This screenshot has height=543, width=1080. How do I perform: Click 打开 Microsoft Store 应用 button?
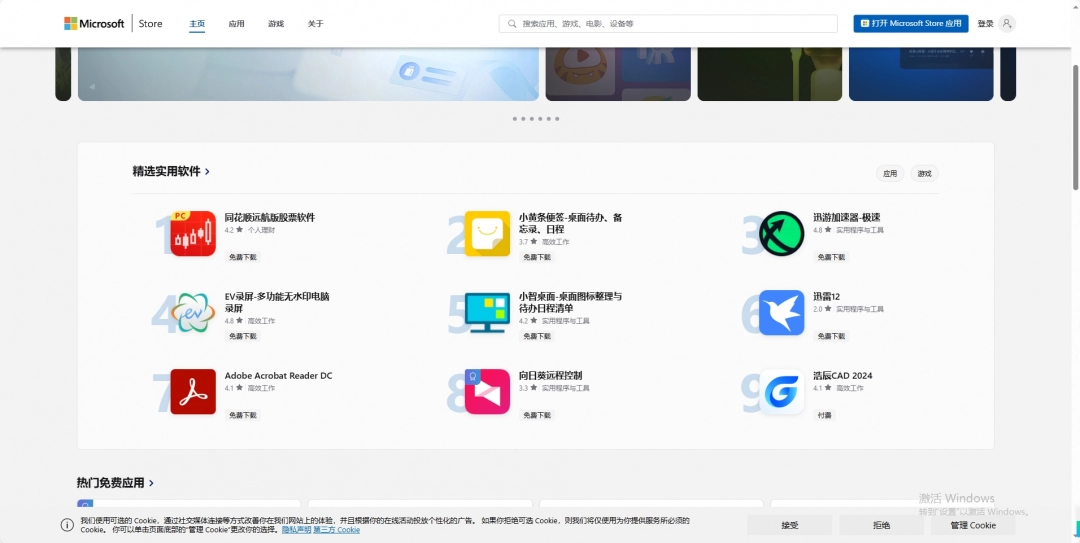tap(911, 23)
